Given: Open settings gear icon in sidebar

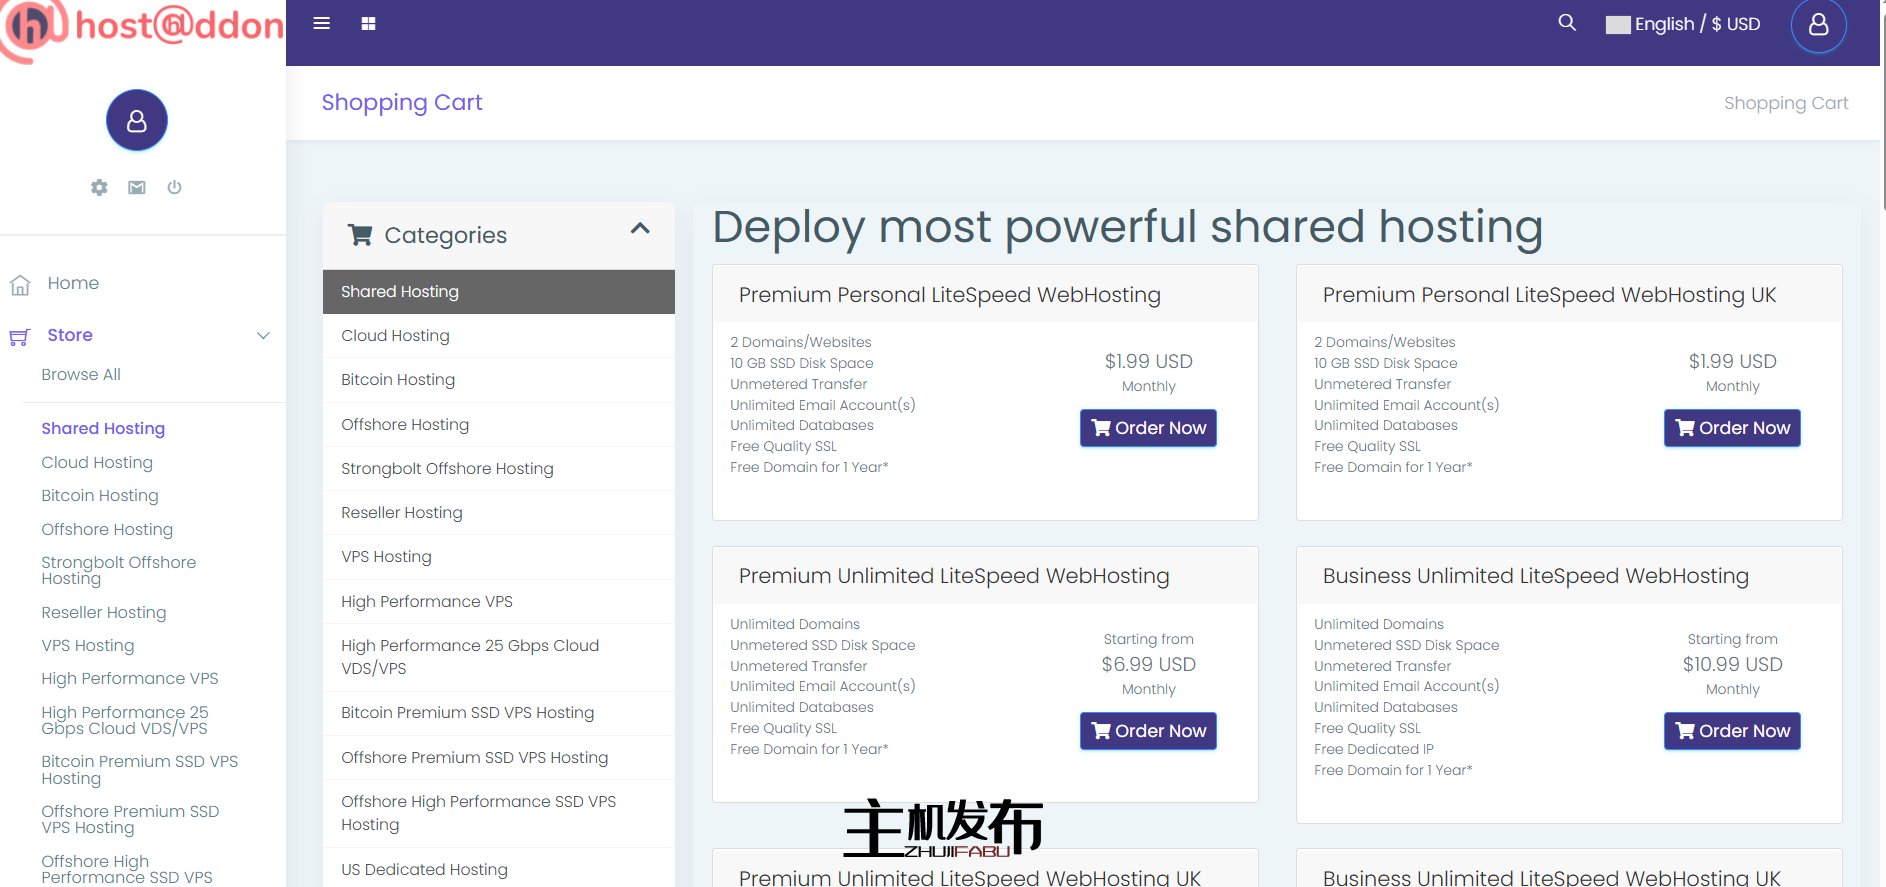Looking at the screenshot, I should 99,187.
